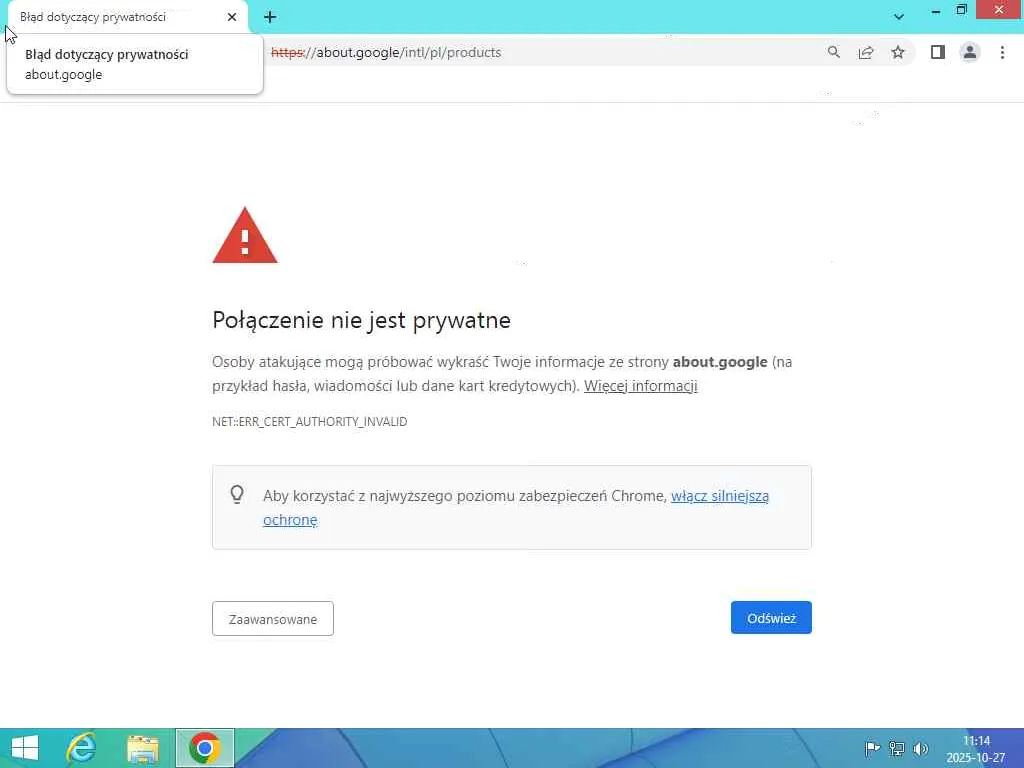Bookmark this page with the star icon
This screenshot has height=768, width=1024.
click(898, 52)
